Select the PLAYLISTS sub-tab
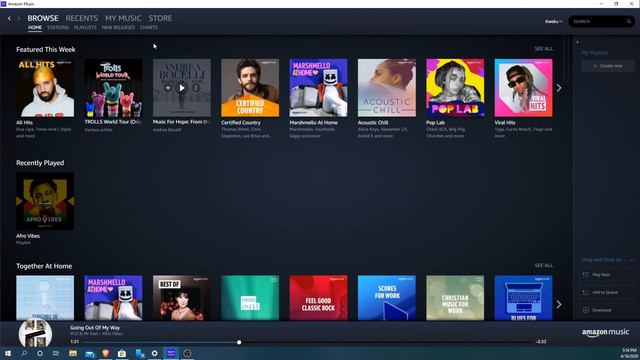Viewport: 640px width, 360px height. click(x=85, y=28)
